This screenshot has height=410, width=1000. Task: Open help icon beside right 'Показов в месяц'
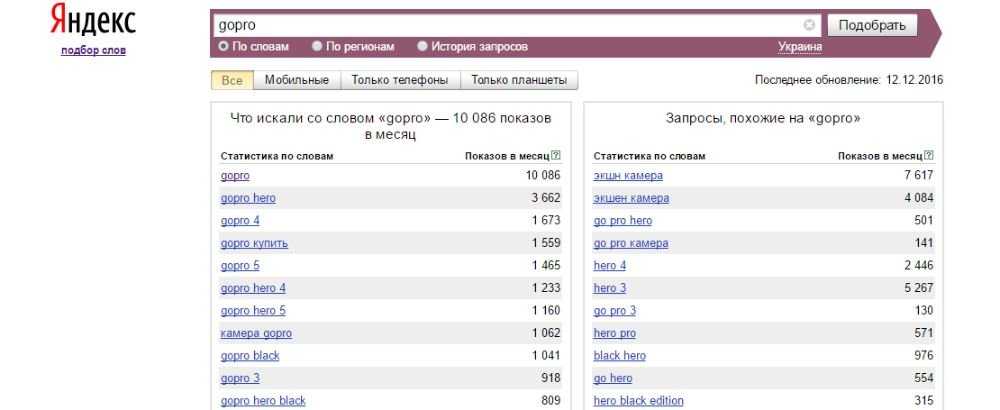(929, 155)
